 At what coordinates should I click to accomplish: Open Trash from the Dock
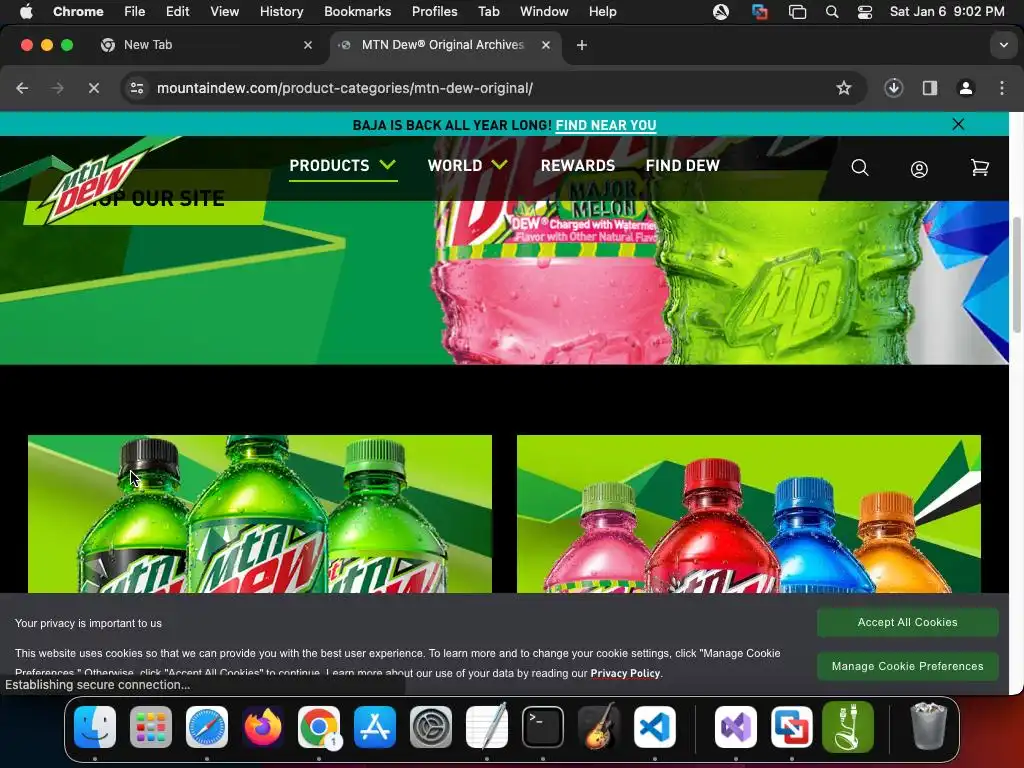tap(928, 726)
